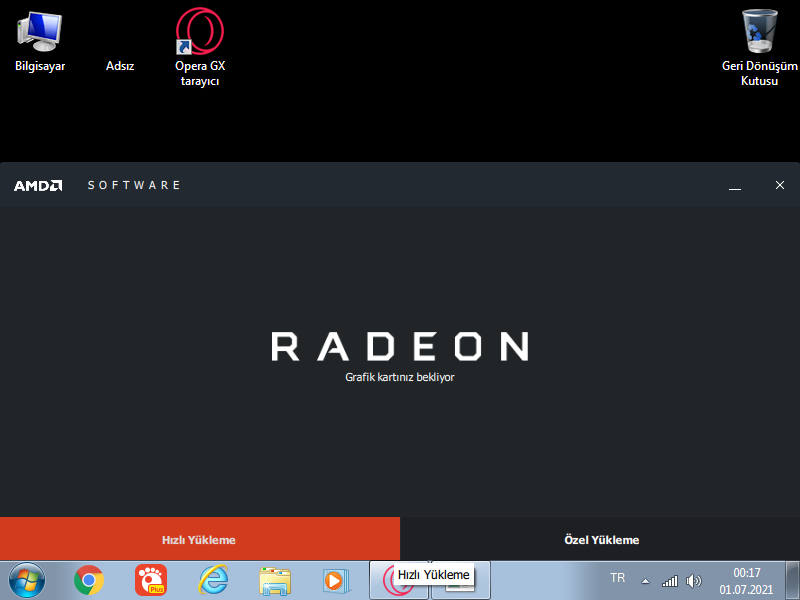Open the Bilgisayar desktop icon

click(x=40, y=42)
